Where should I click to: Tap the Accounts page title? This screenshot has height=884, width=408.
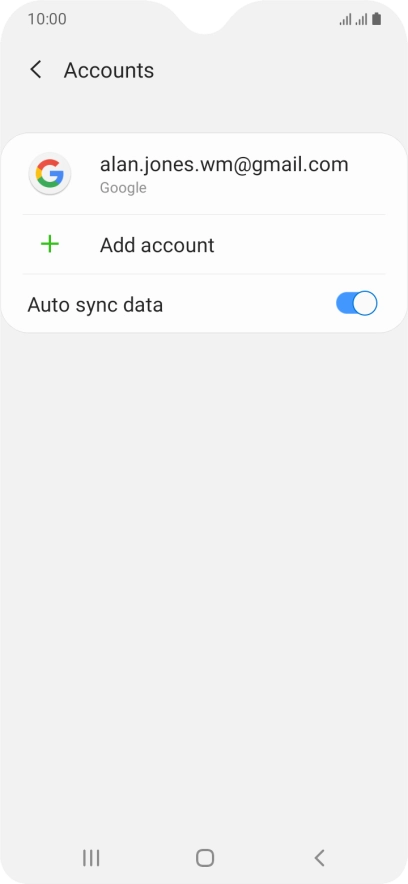tap(109, 70)
